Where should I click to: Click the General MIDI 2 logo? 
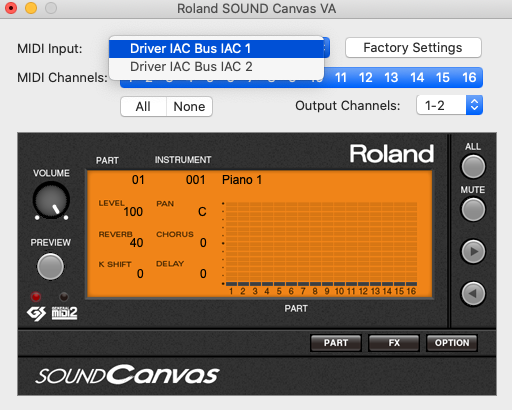64,313
